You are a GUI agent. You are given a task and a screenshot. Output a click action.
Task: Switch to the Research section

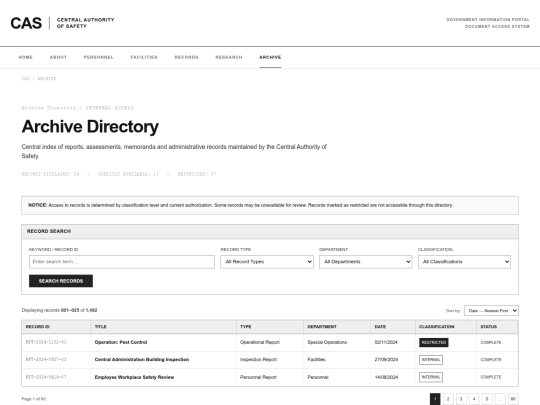coord(229,57)
